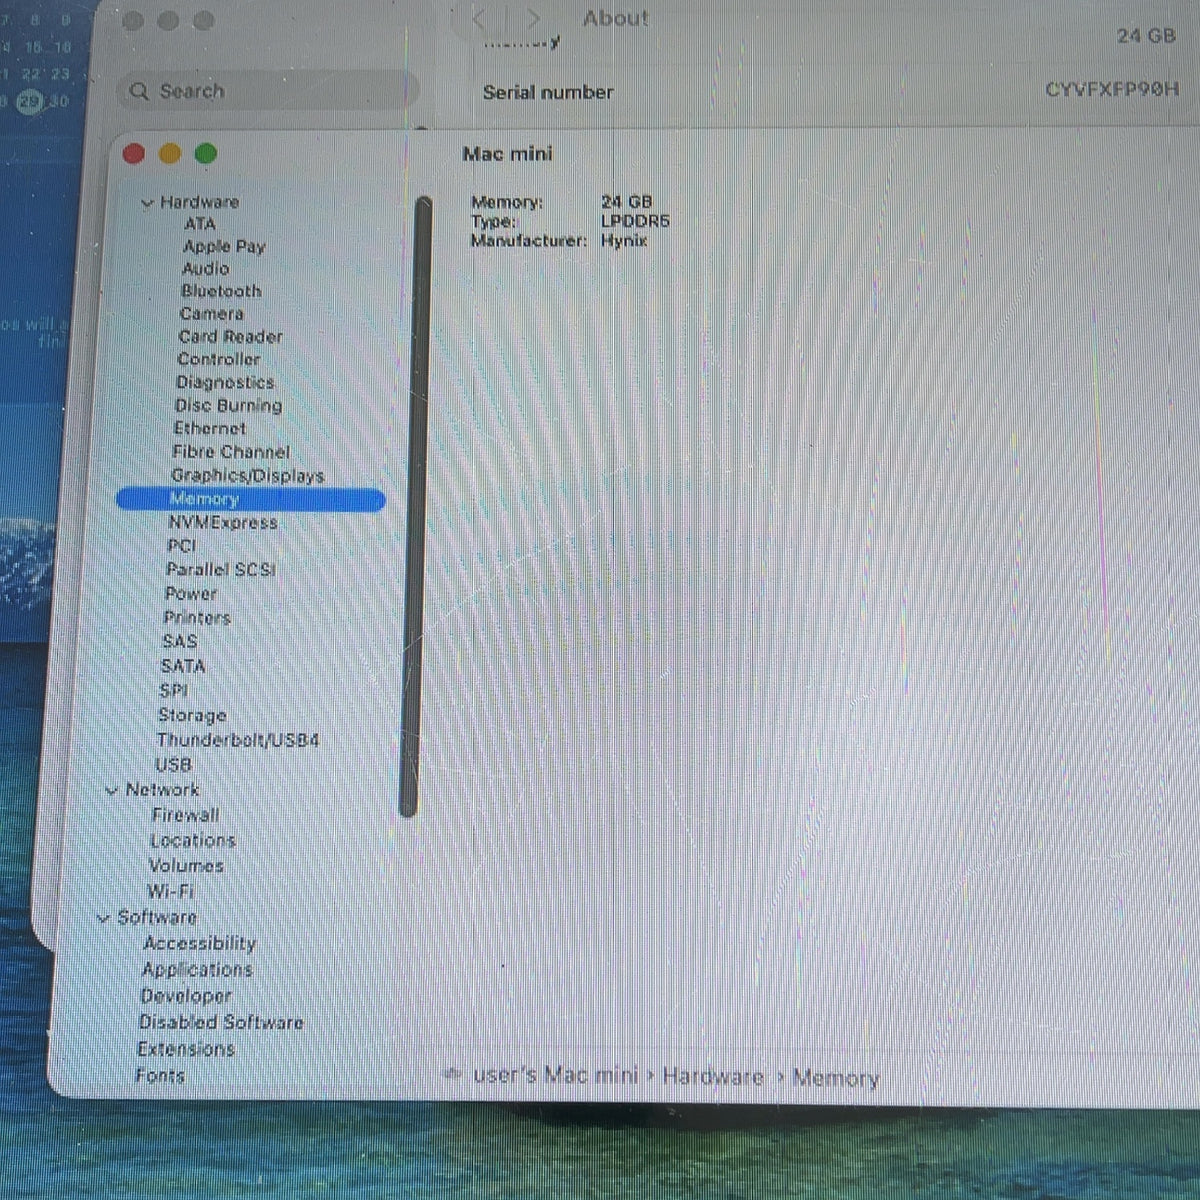Viewport: 1200px width, 1200px height.
Task: Open the Ethernet hardware entry
Action: tap(209, 428)
